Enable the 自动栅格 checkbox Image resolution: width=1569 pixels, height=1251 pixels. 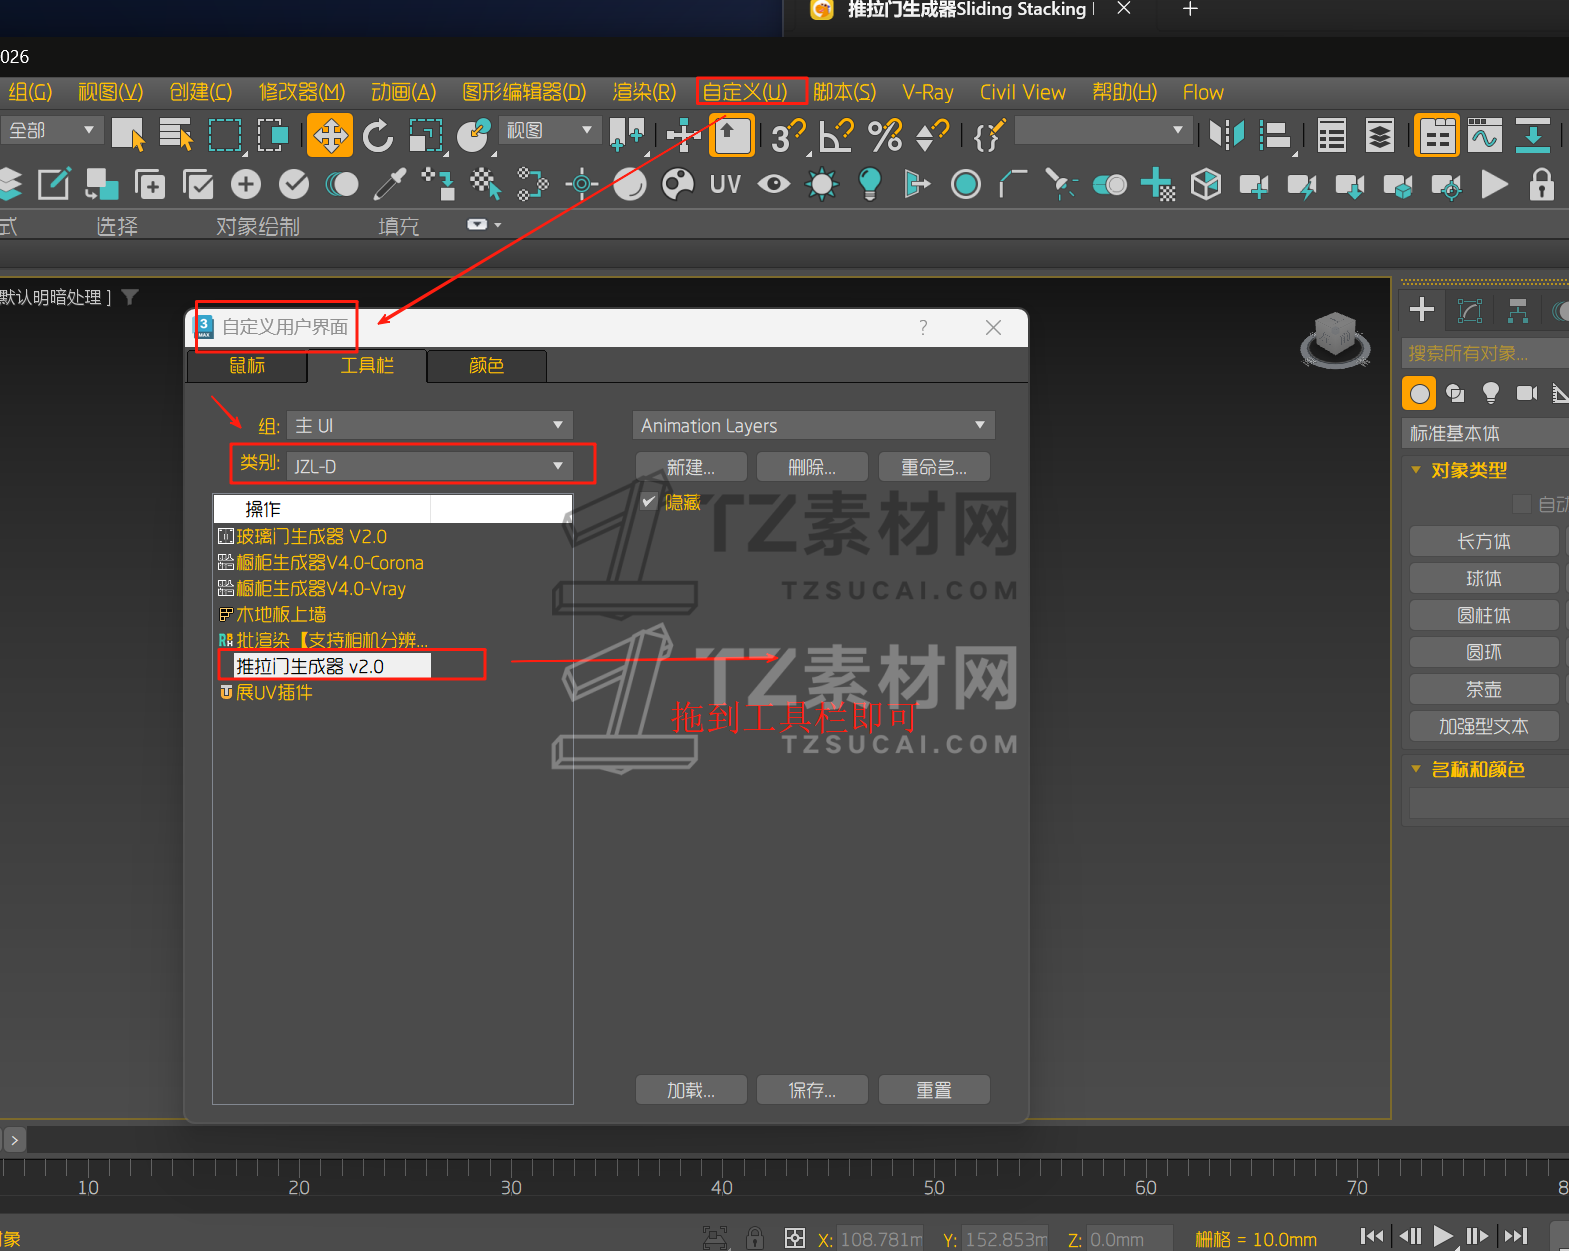click(x=1521, y=504)
